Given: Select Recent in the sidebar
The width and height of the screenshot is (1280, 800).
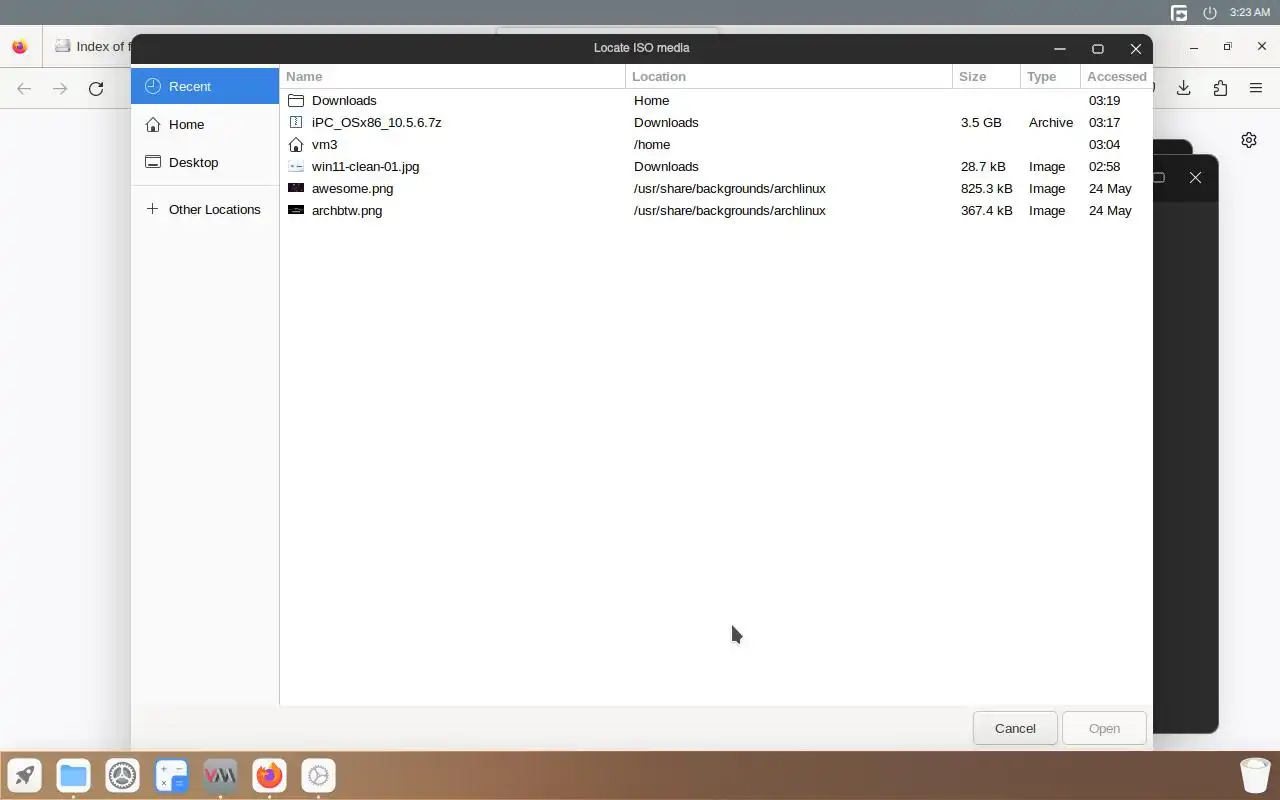Looking at the screenshot, I should [205, 86].
